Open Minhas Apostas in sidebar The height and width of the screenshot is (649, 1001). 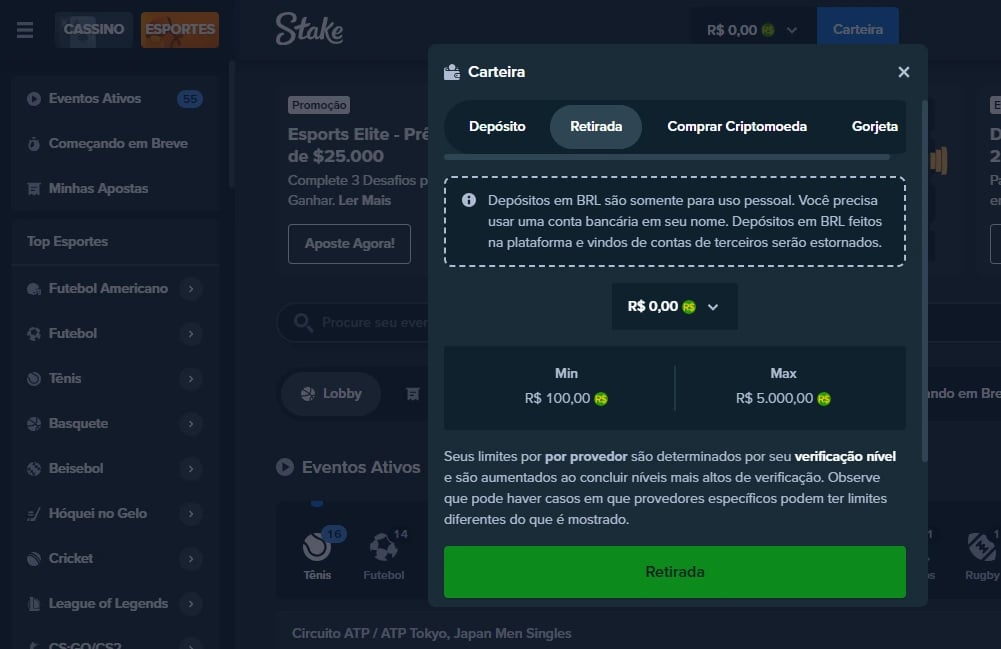pyautogui.click(x=115, y=188)
